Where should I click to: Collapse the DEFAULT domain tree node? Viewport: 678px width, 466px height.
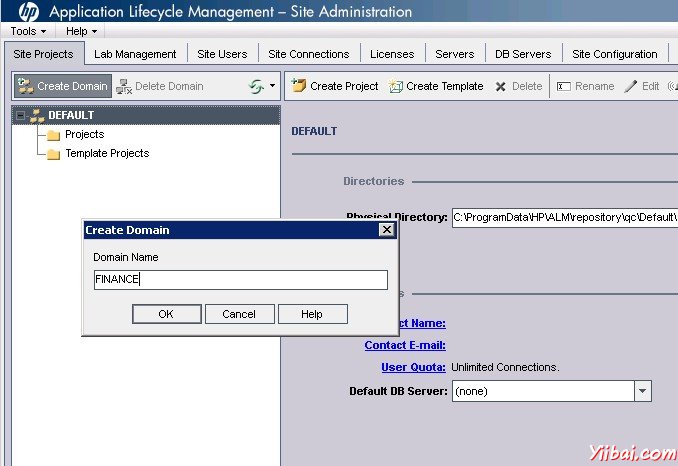tap(20, 115)
